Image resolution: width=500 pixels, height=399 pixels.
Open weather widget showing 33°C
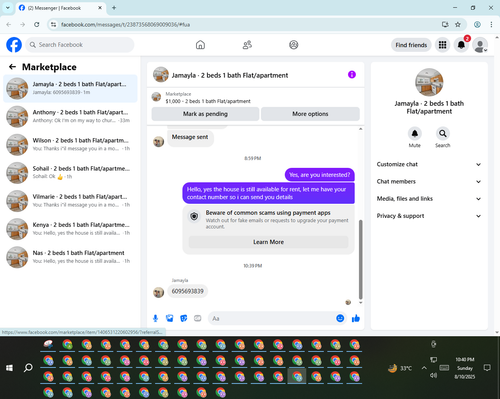(400, 368)
